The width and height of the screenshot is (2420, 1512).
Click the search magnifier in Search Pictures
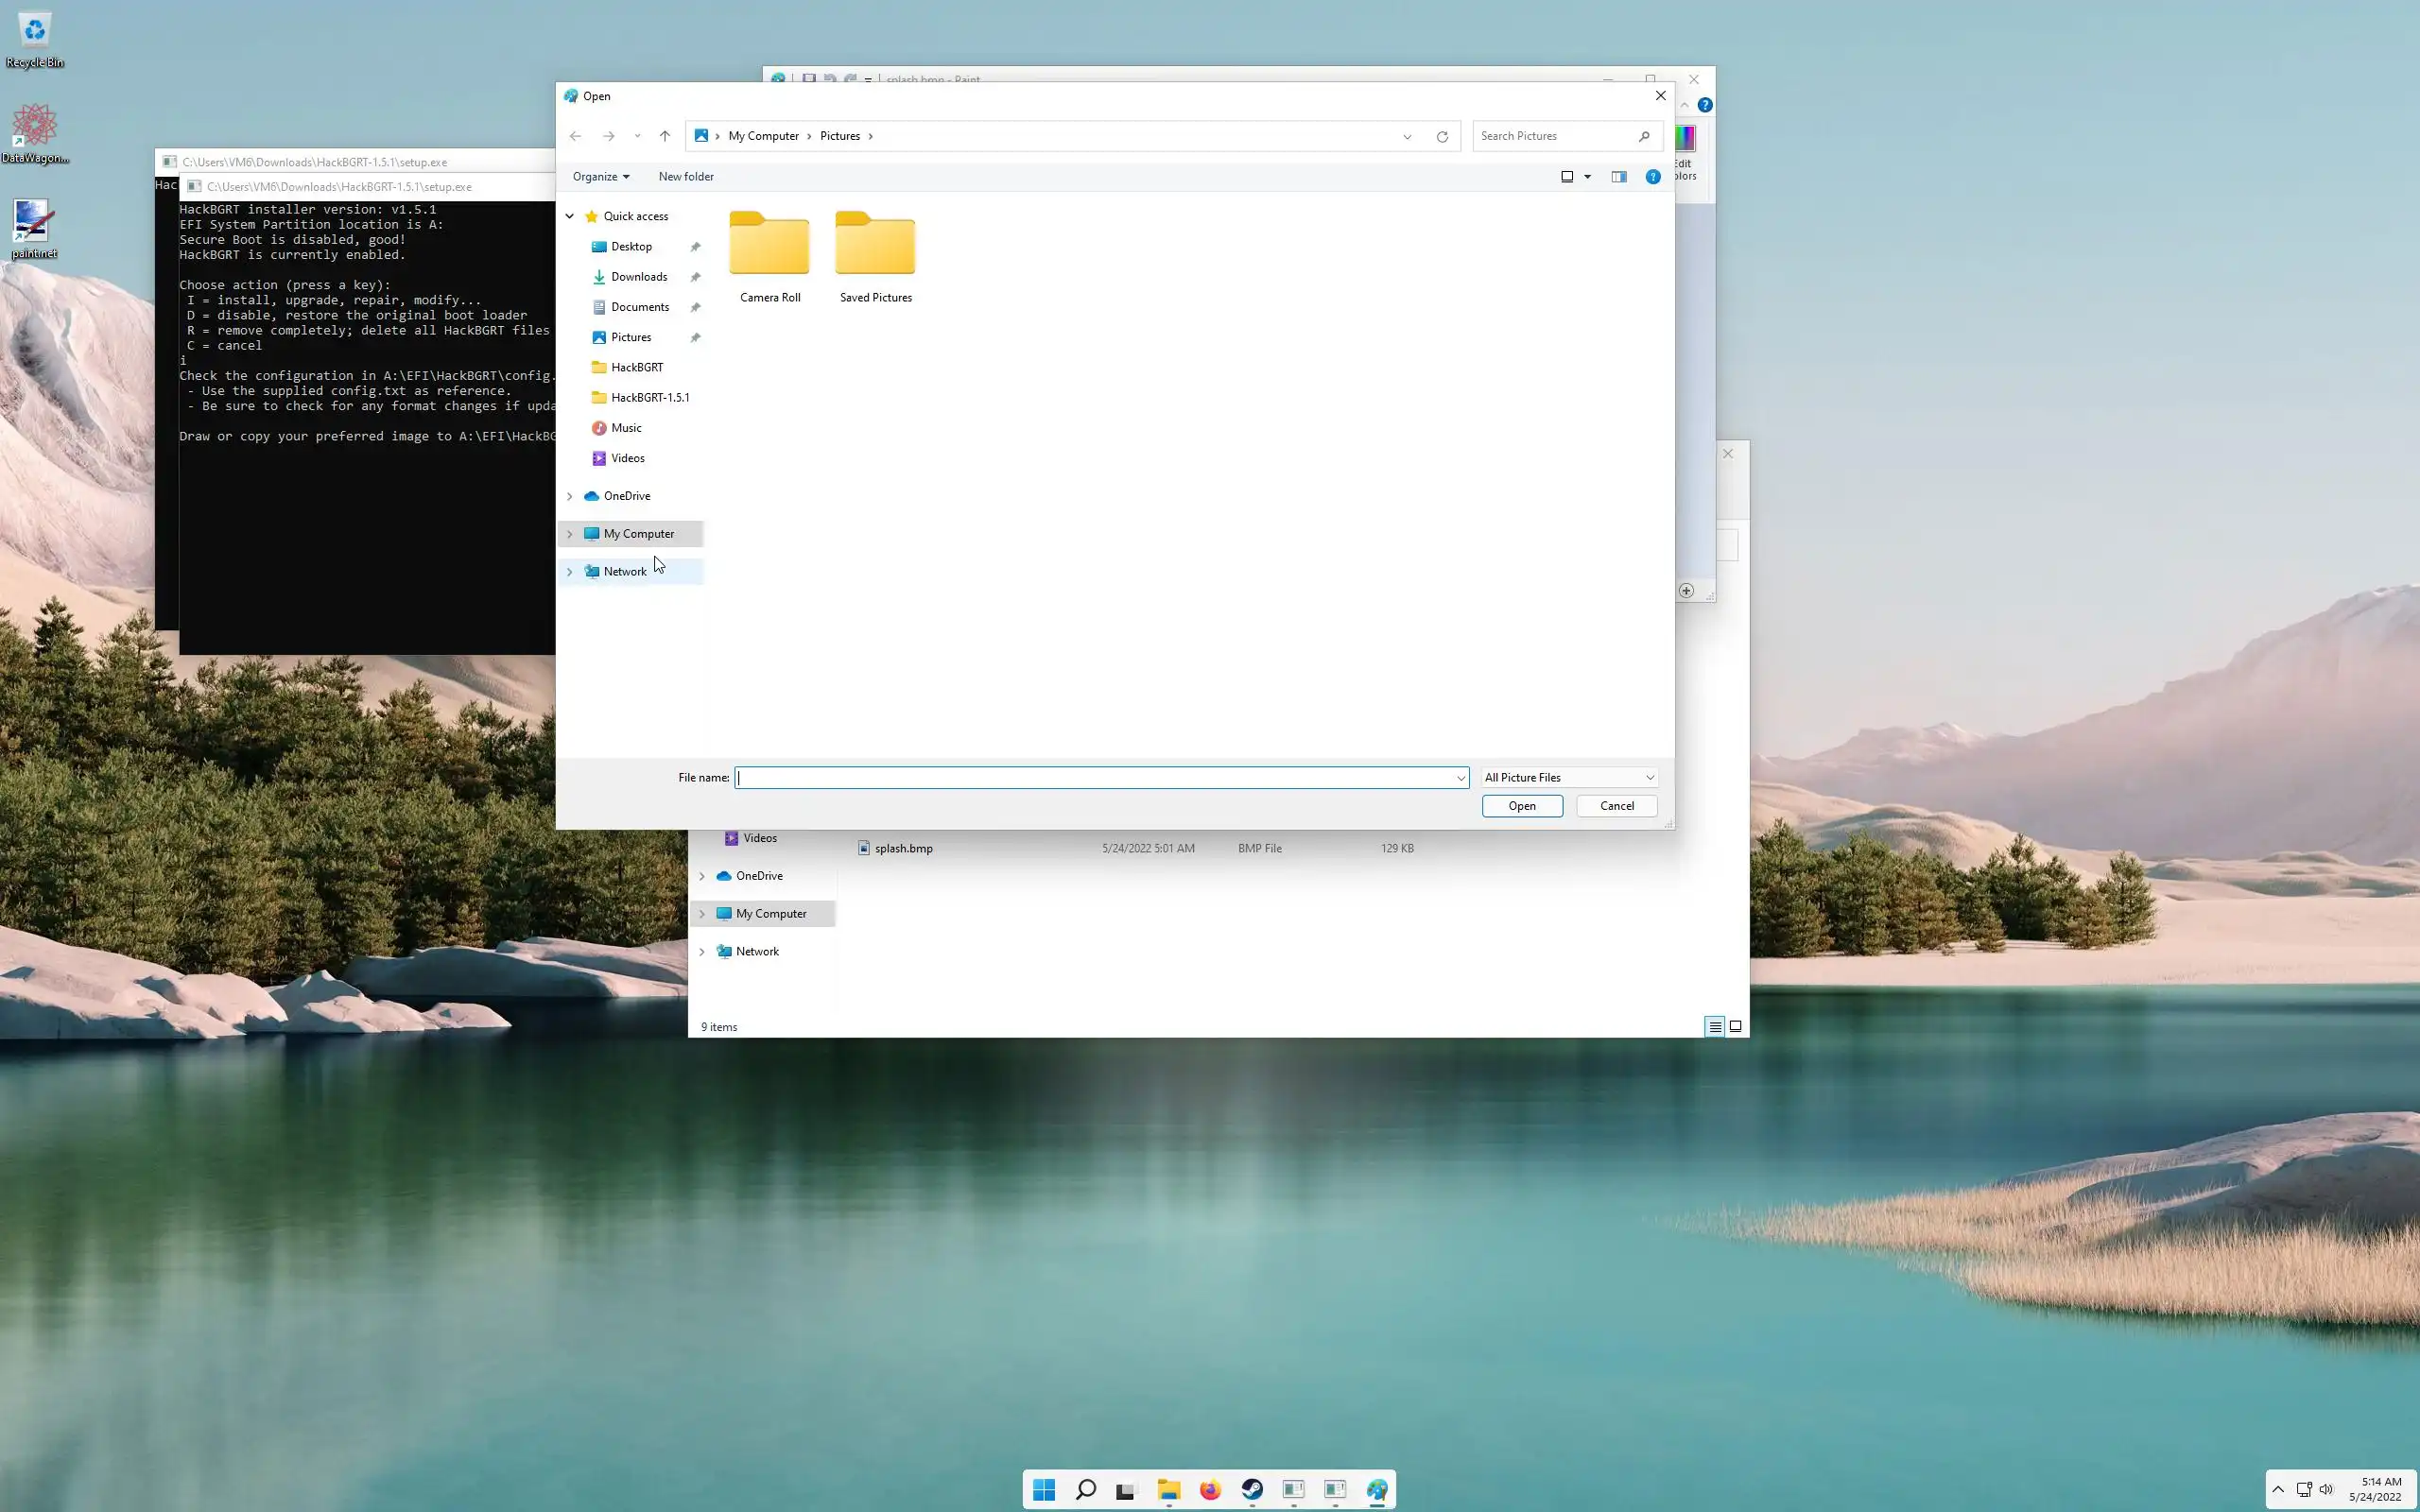(1644, 136)
